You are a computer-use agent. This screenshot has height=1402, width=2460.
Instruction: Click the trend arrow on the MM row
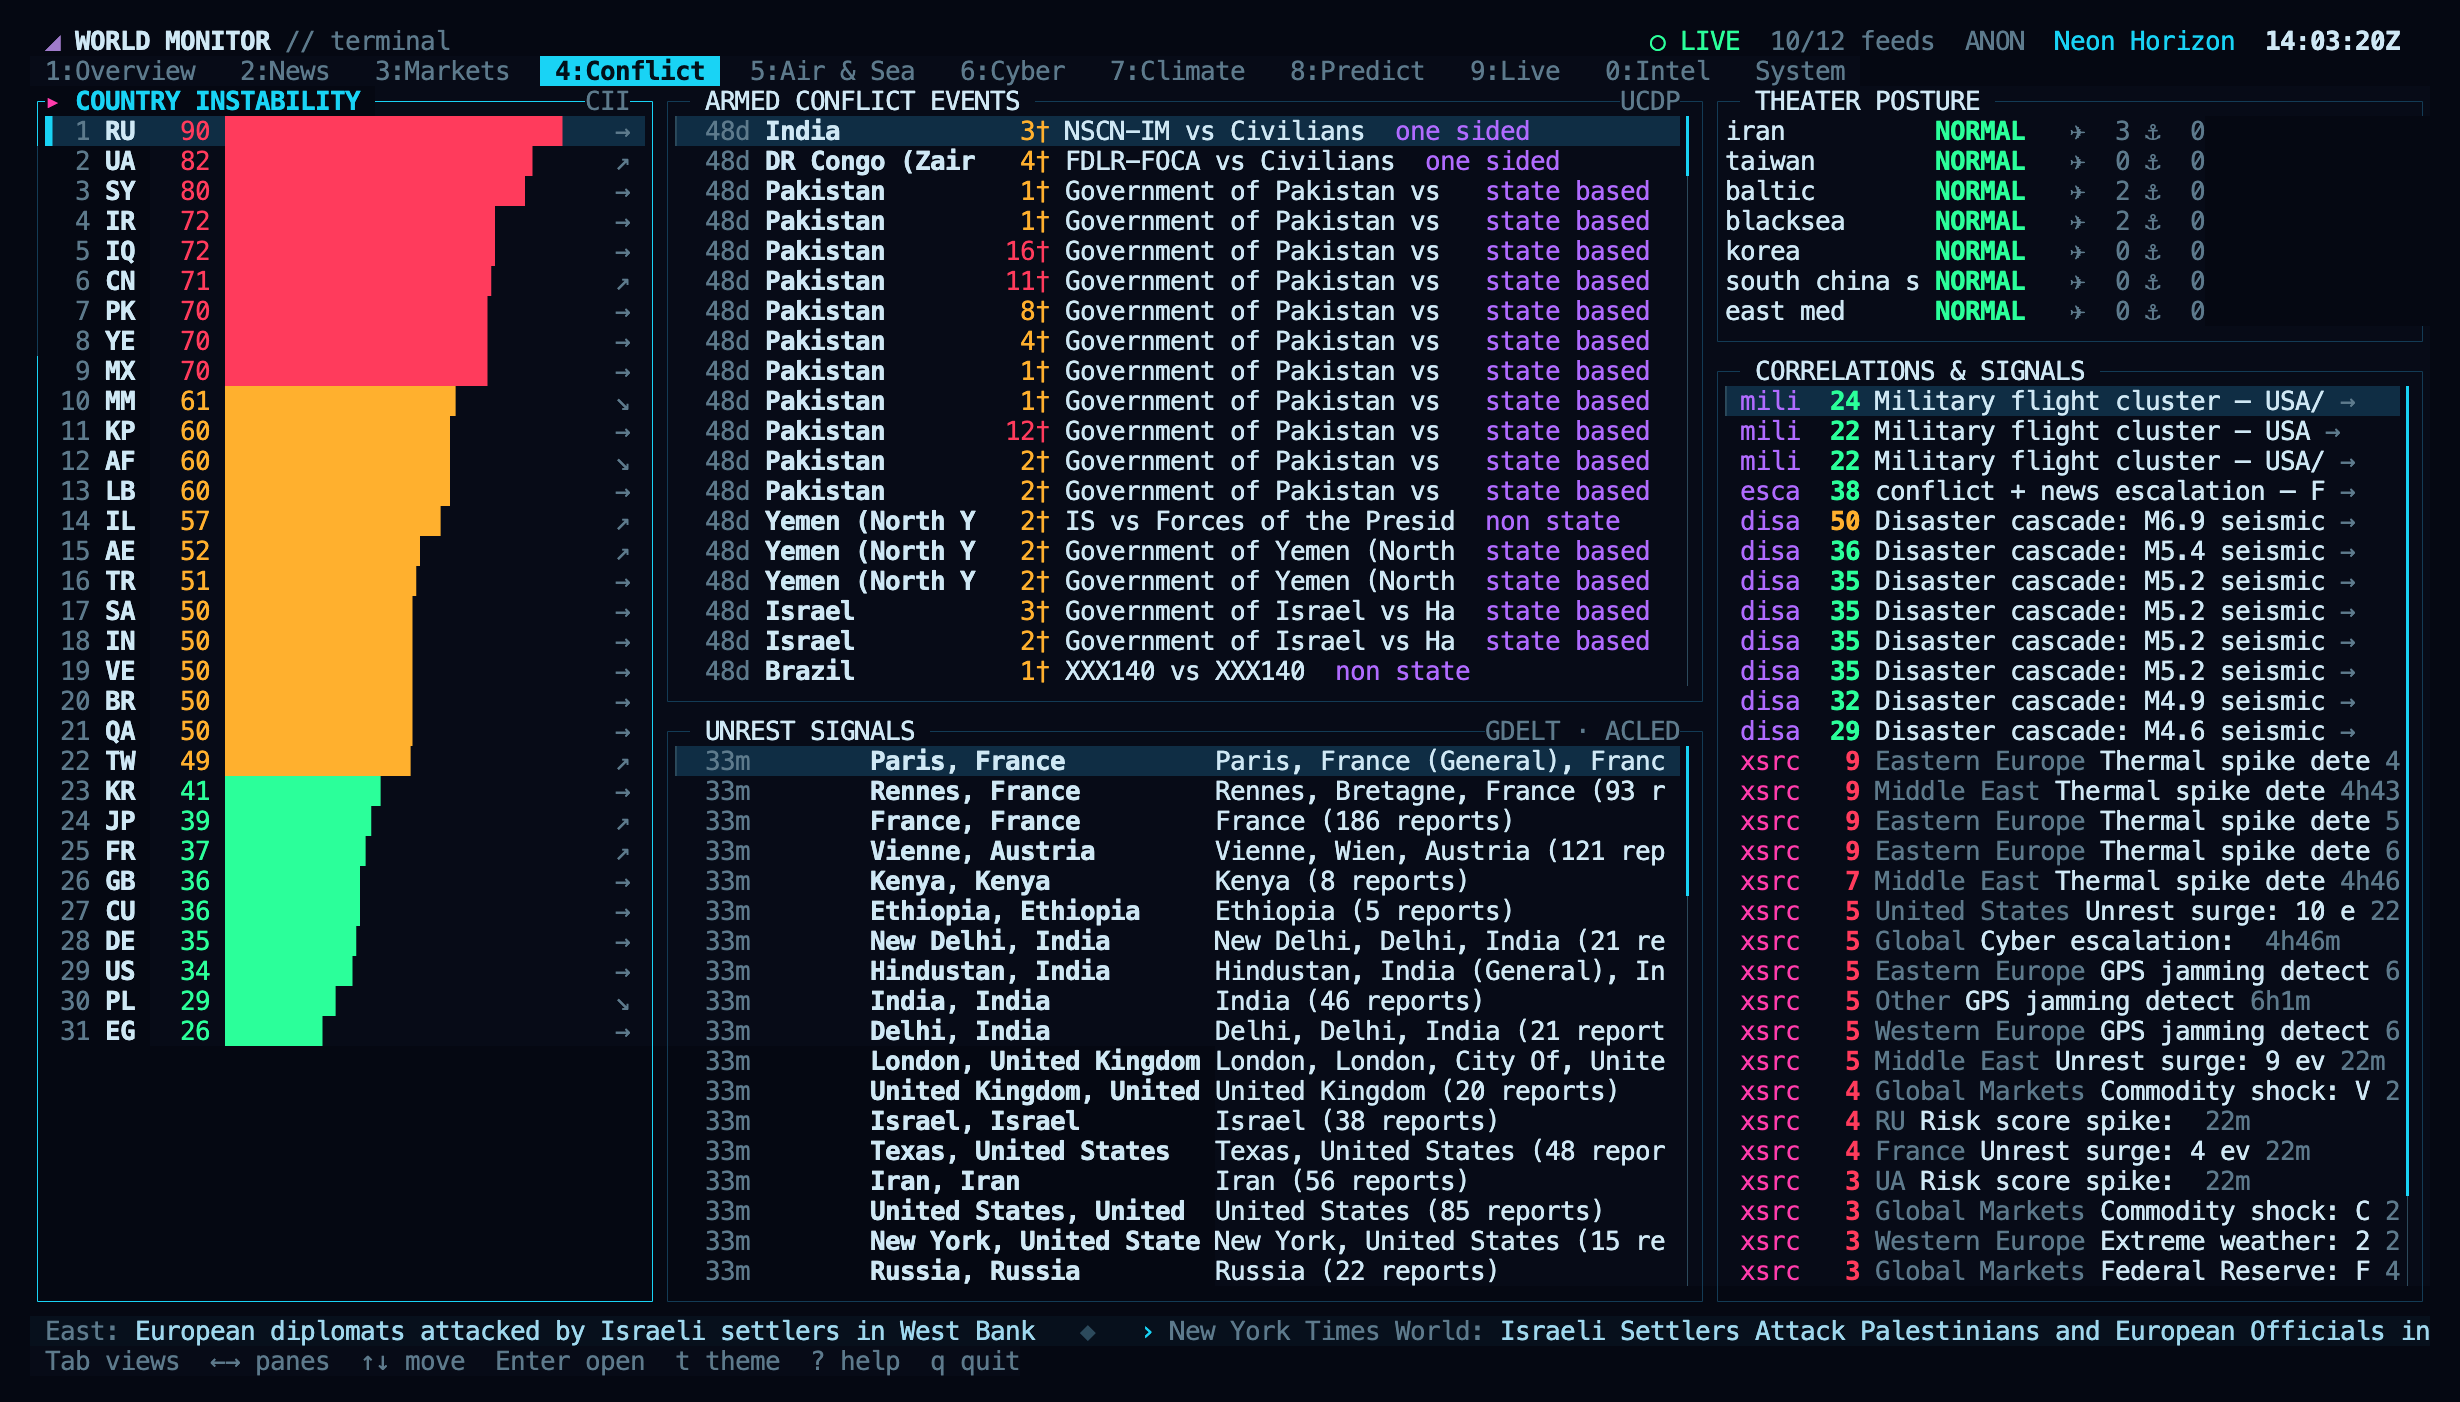point(622,402)
